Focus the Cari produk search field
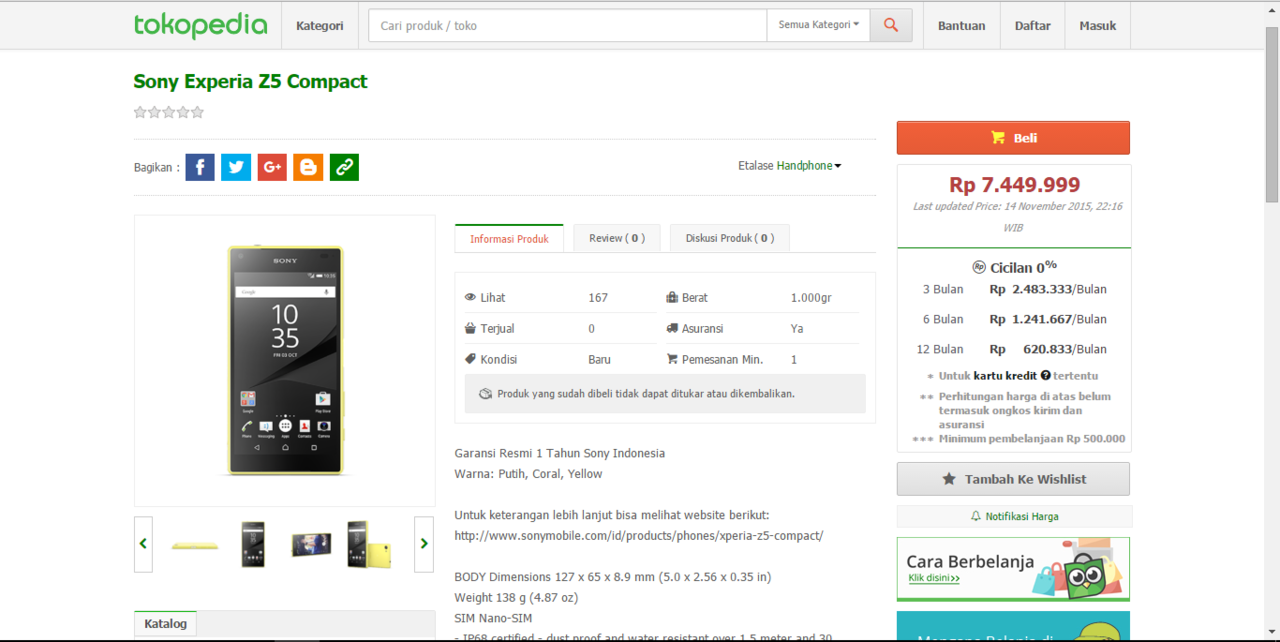This screenshot has width=1280, height=642. 567,26
